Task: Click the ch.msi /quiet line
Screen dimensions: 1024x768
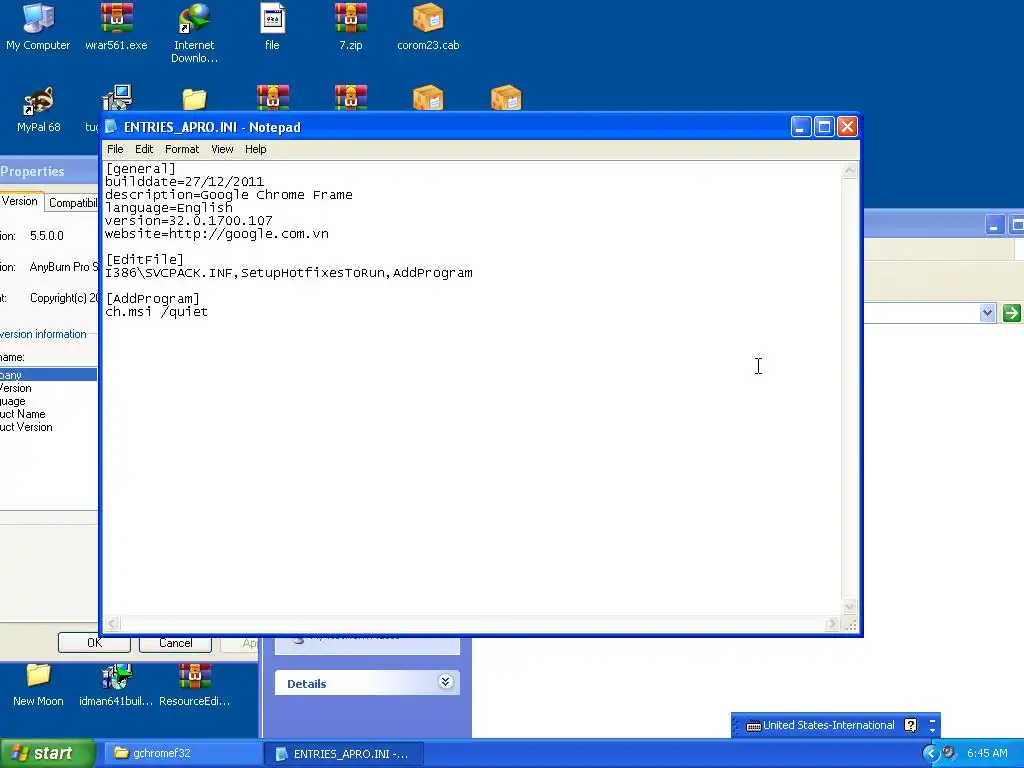Action: [157, 312]
